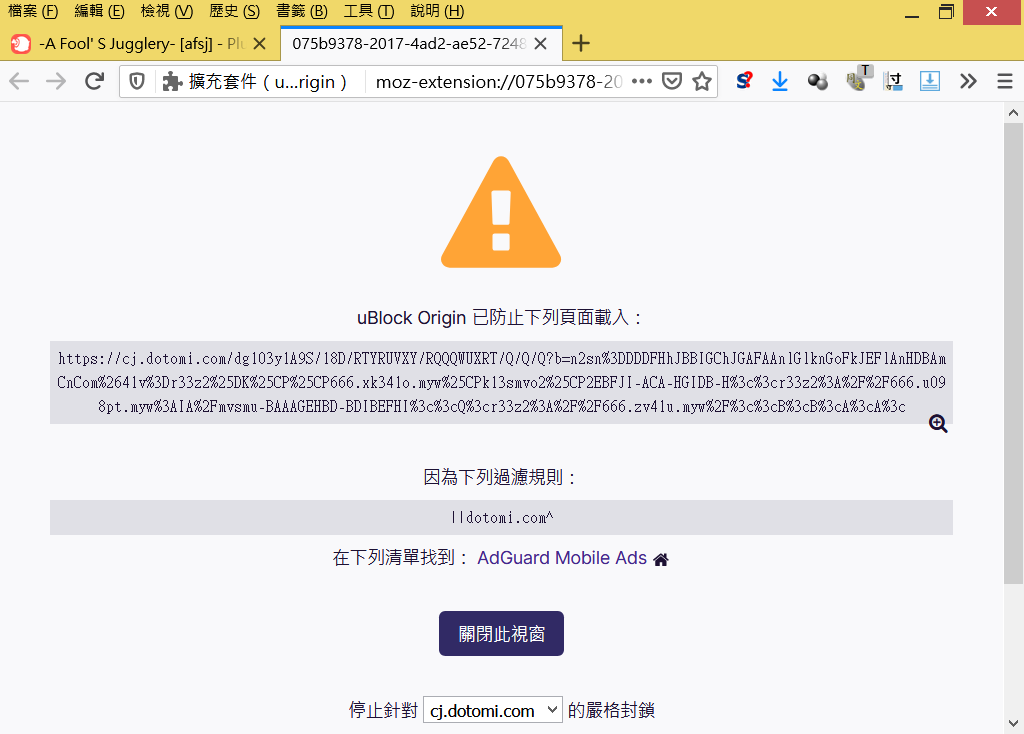
Task: Open the 檔案 (F) menu
Action: point(33,11)
